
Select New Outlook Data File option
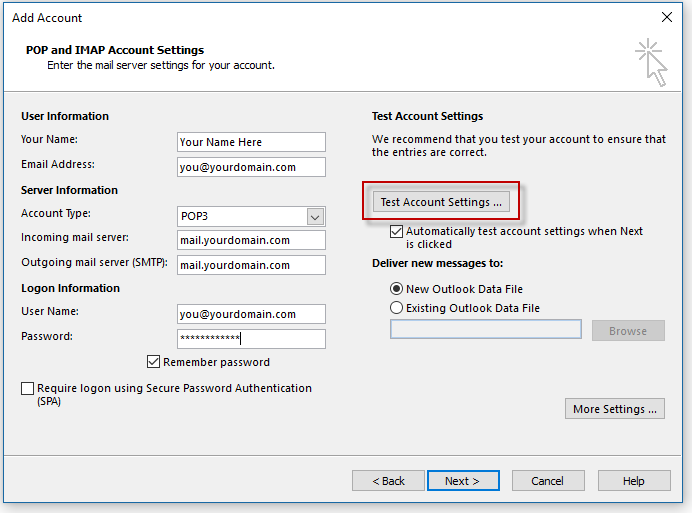point(397,289)
